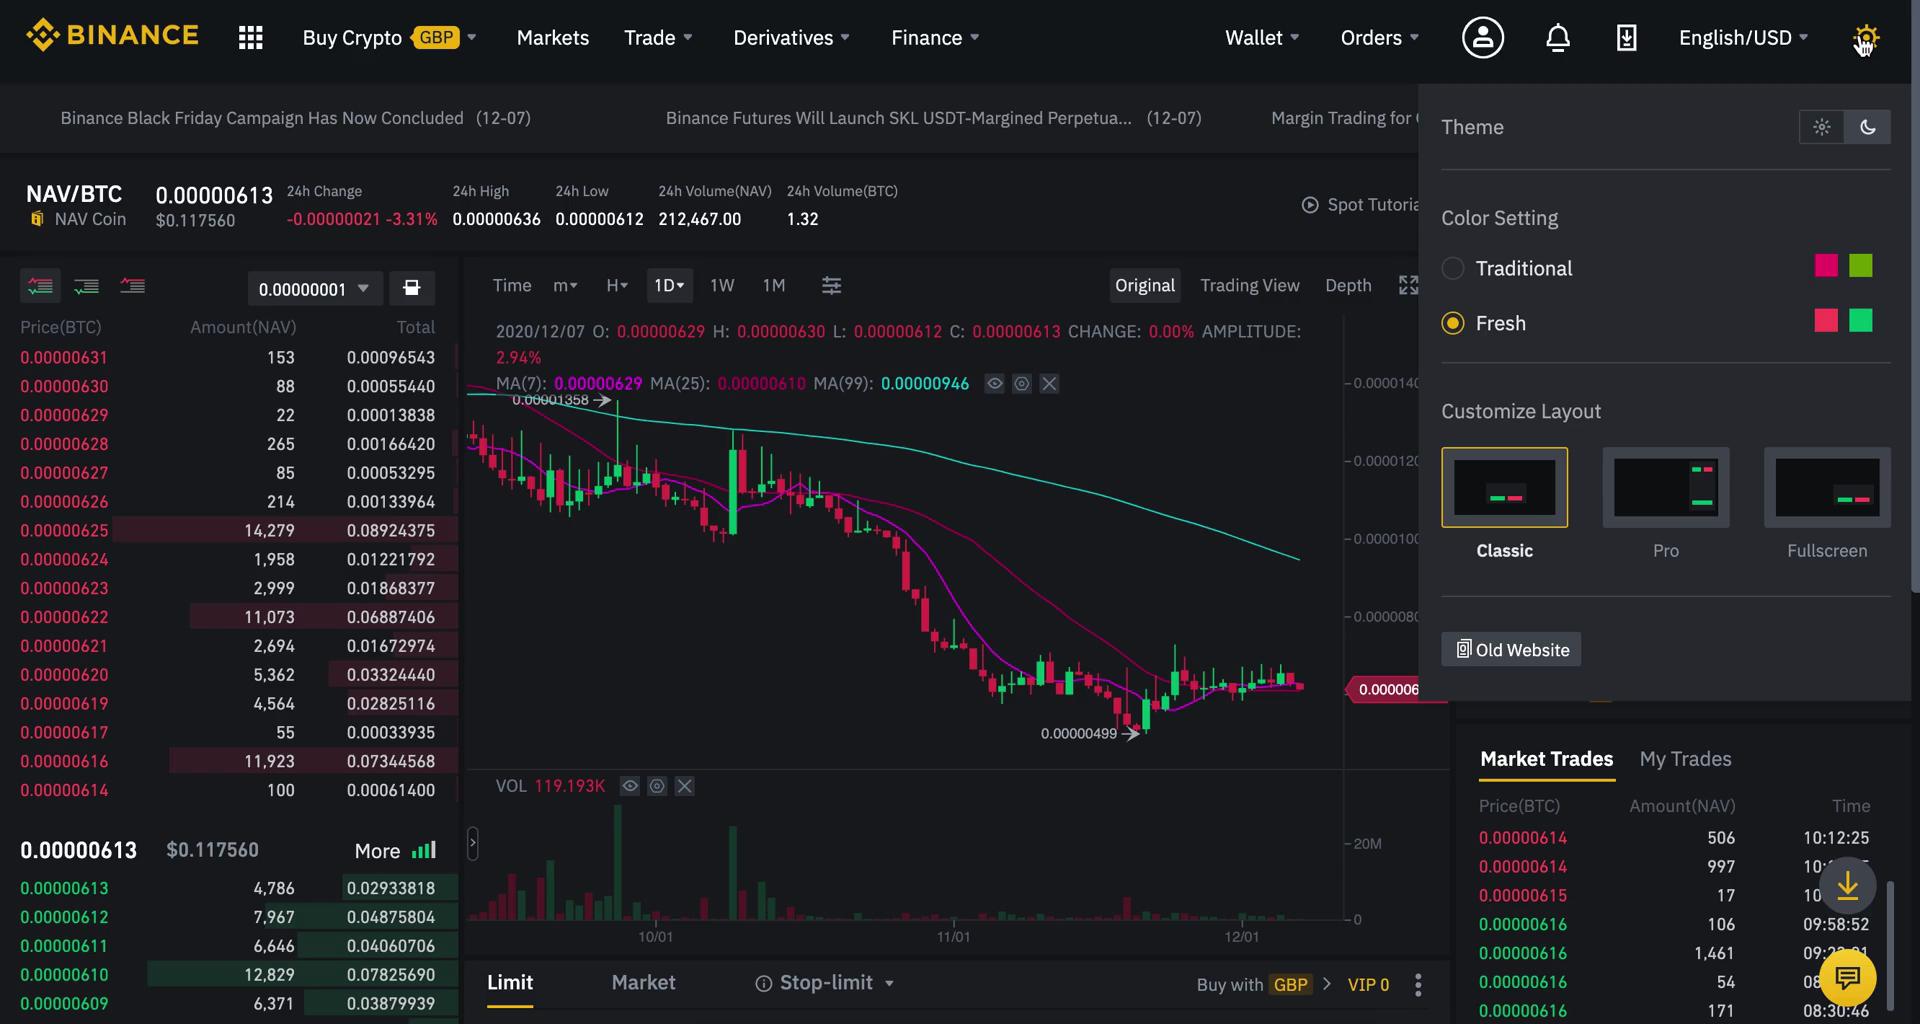Switch to dark theme

click(1867, 127)
